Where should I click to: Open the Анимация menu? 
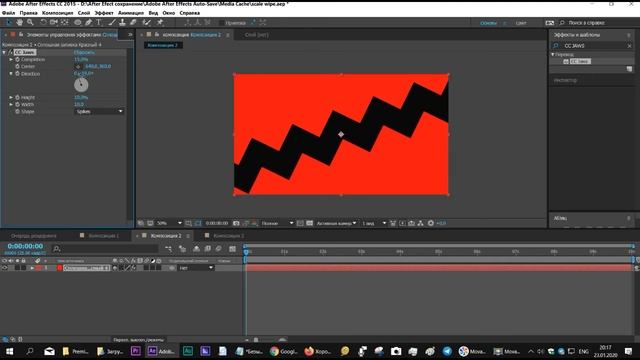point(131,13)
